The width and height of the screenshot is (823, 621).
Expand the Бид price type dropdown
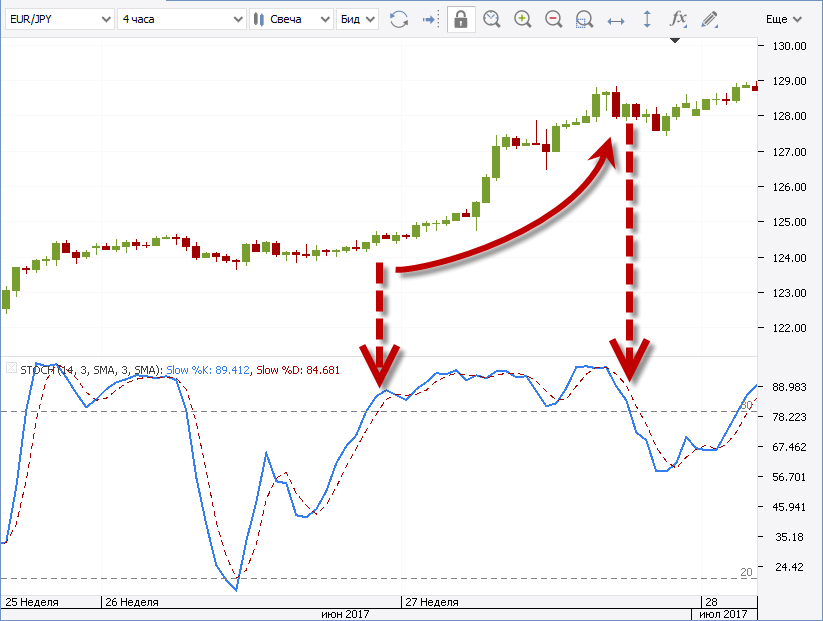coord(358,19)
